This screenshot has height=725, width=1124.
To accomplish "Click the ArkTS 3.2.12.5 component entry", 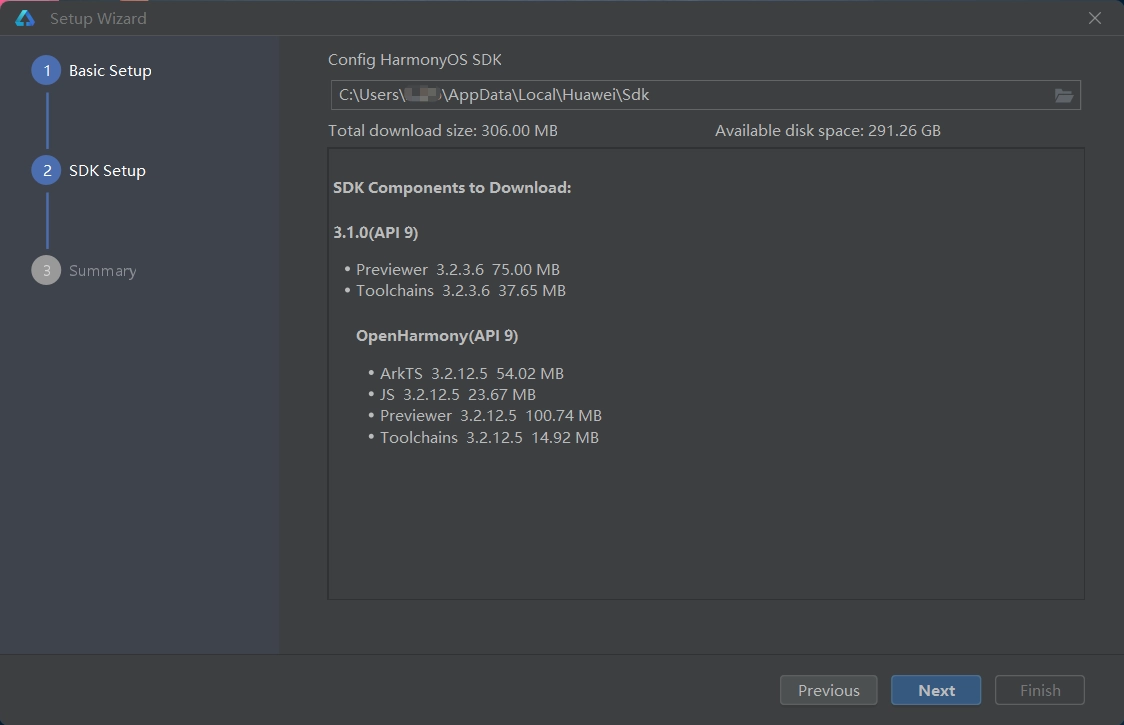I will point(471,373).
